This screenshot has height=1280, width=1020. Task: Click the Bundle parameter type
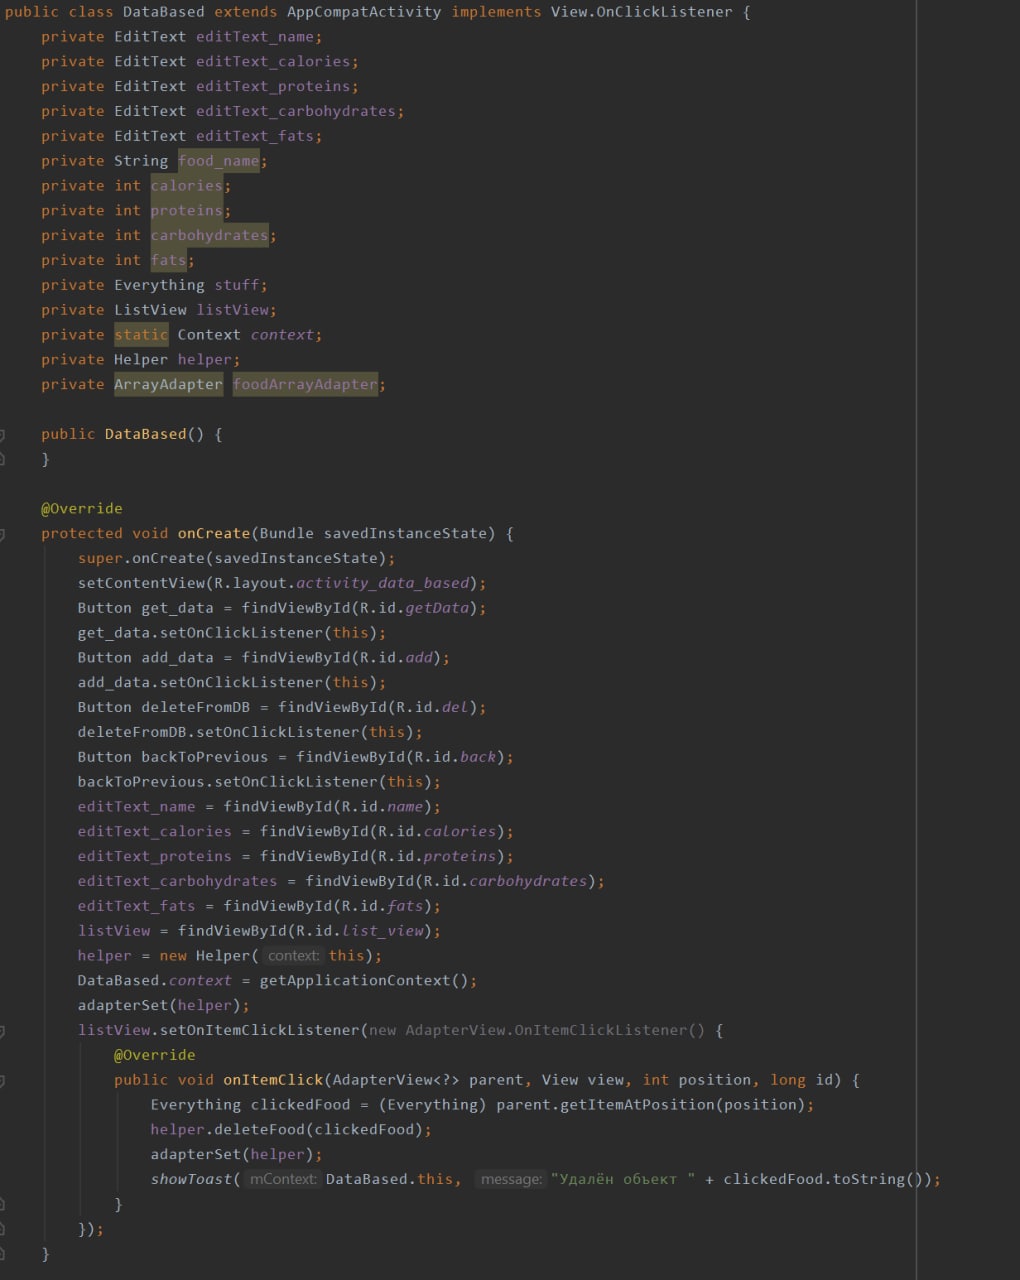pos(287,534)
